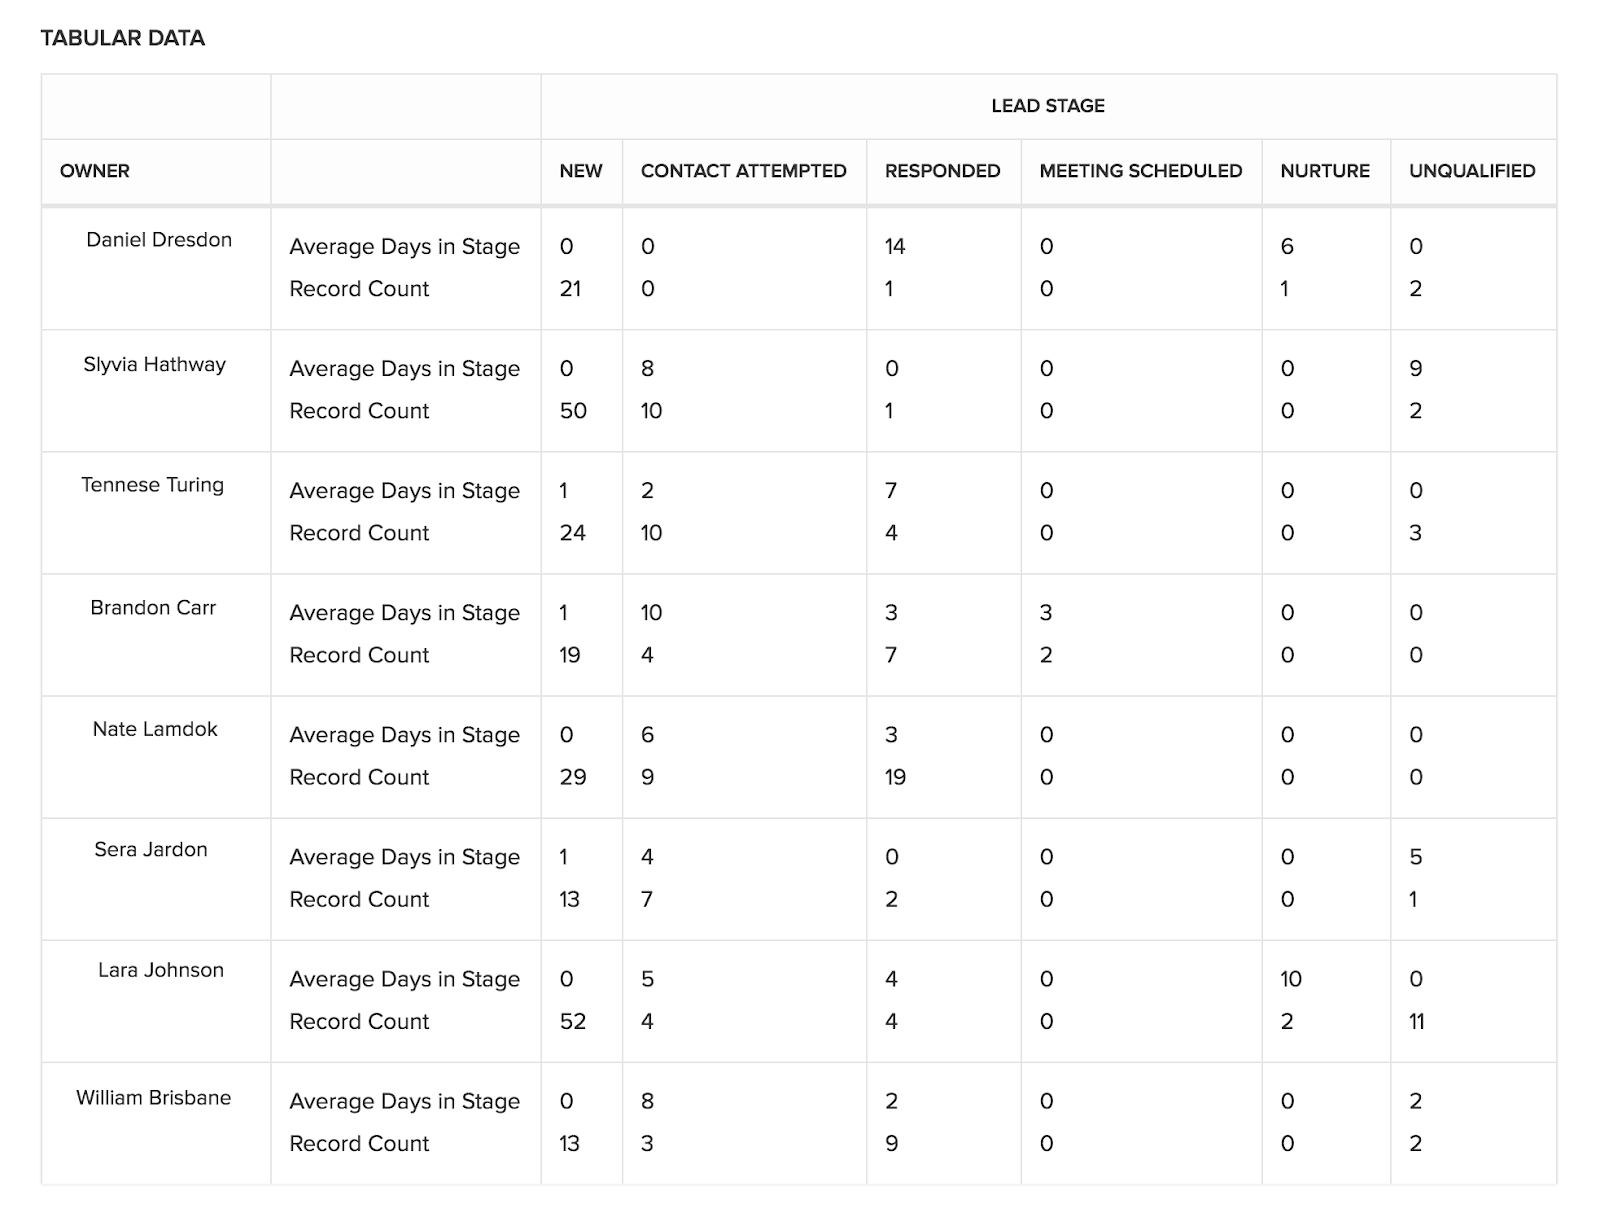Click the NEW column header
Screen dimensions: 1600x1226
[581, 171]
